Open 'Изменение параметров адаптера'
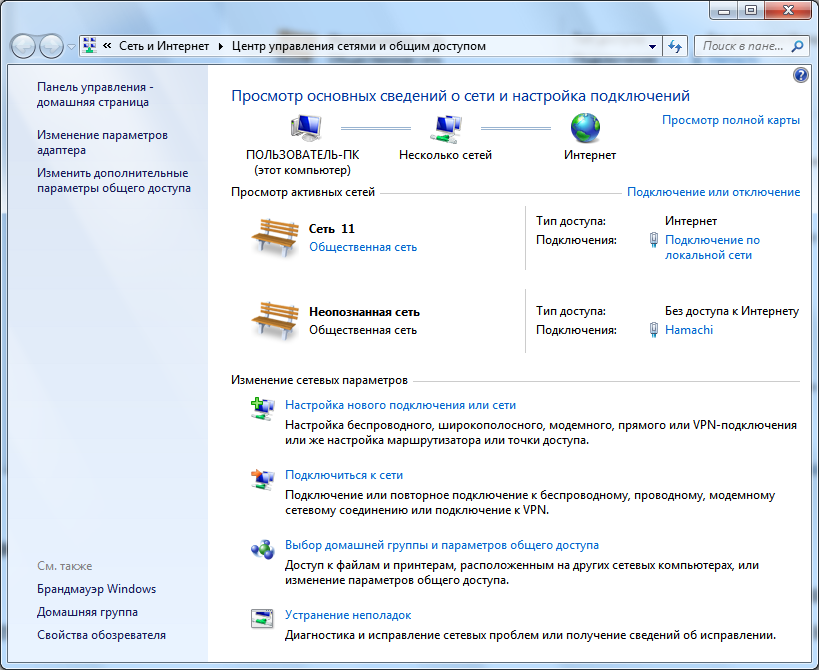 [102, 143]
